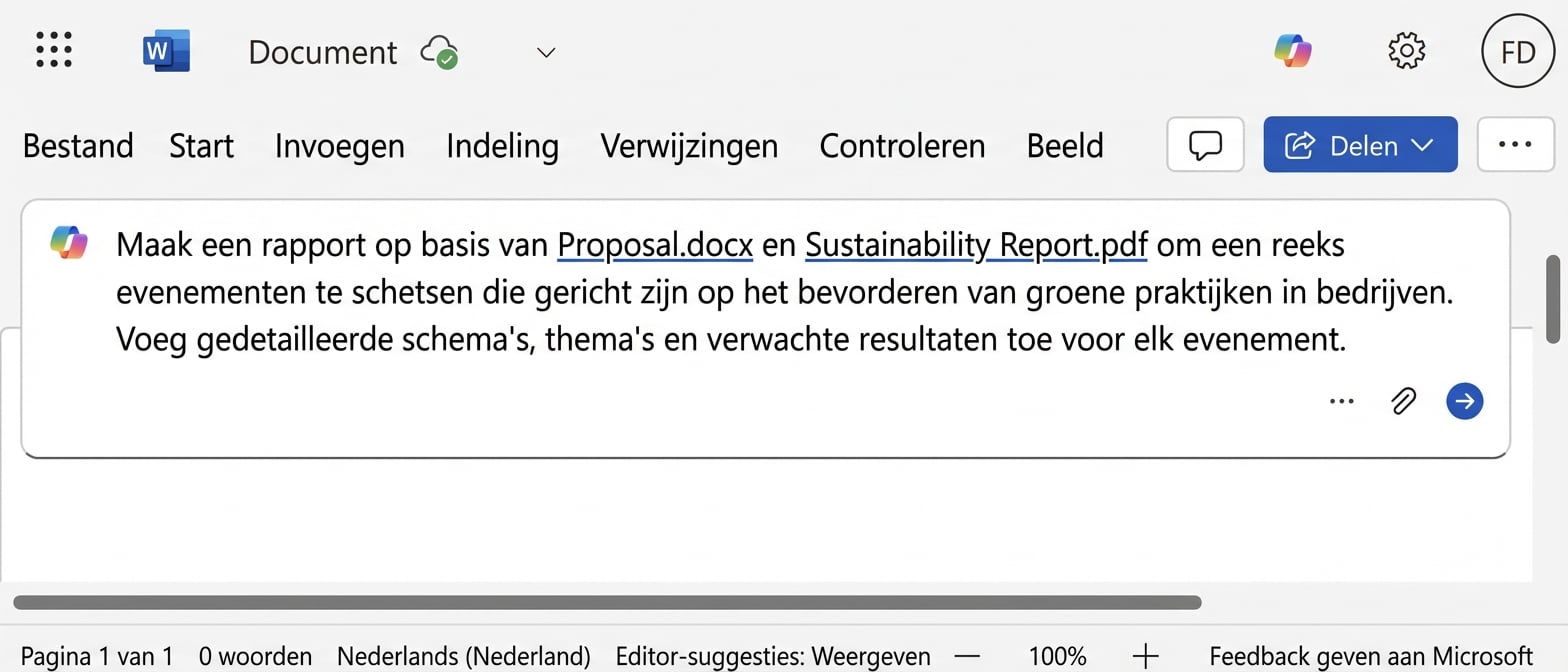Open the Comments panel
This screenshot has width=1568, height=672.
(x=1204, y=144)
